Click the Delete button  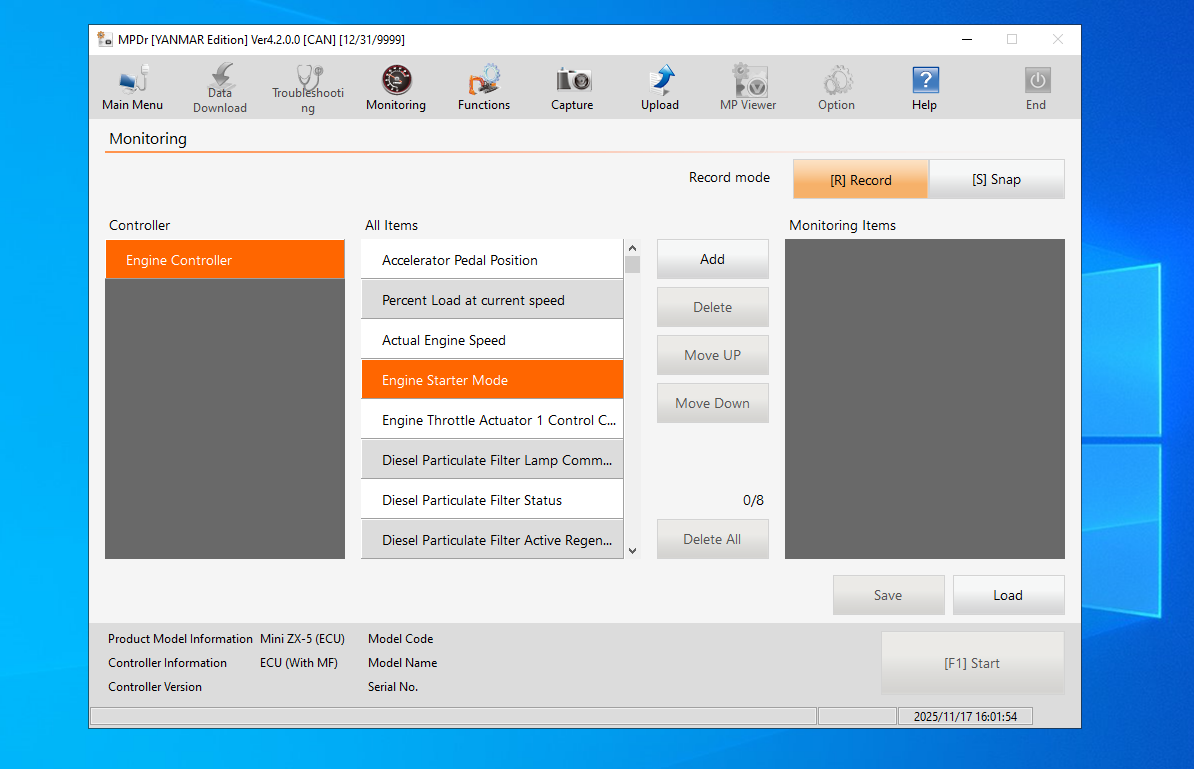click(x=712, y=307)
